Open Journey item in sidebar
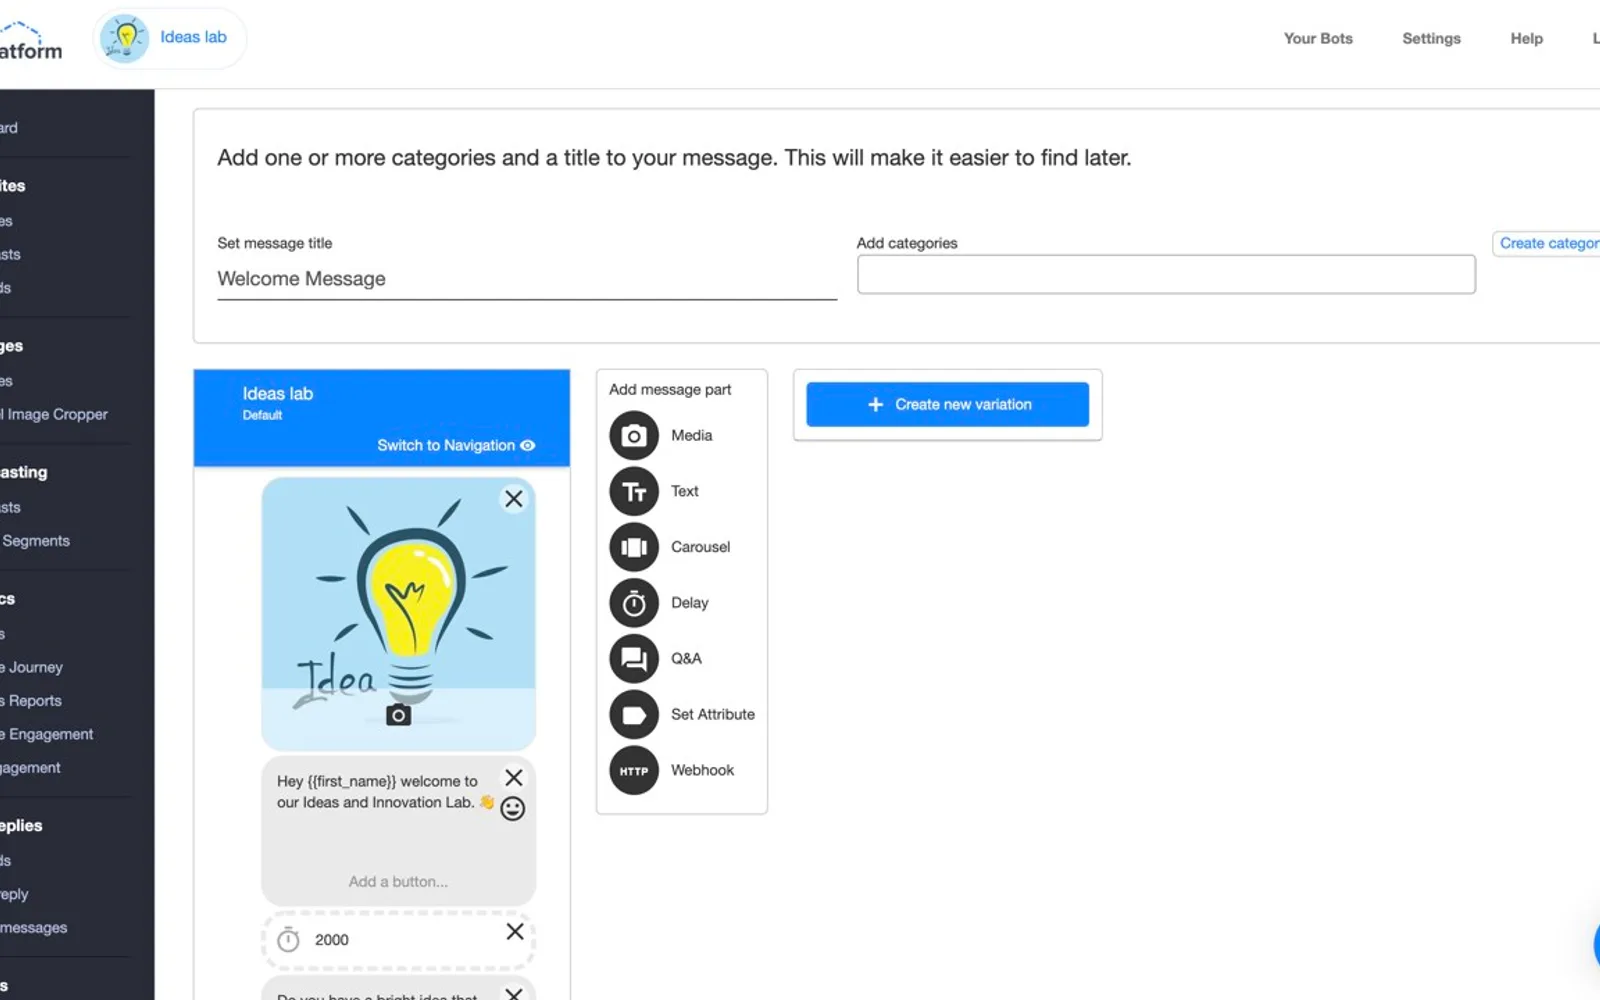This screenshot has height=1000, width=1600. tap(32, 668)
